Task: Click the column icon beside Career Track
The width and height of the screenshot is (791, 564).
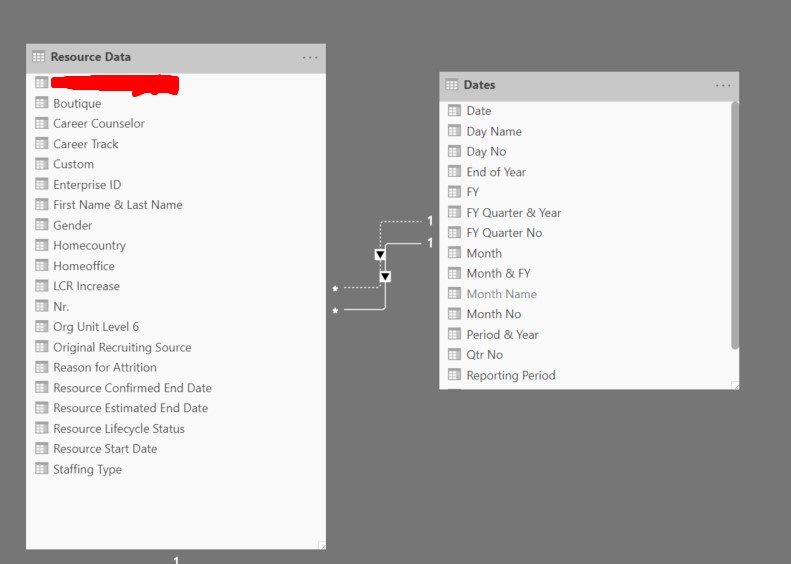Action: click(x=42, y=143)
